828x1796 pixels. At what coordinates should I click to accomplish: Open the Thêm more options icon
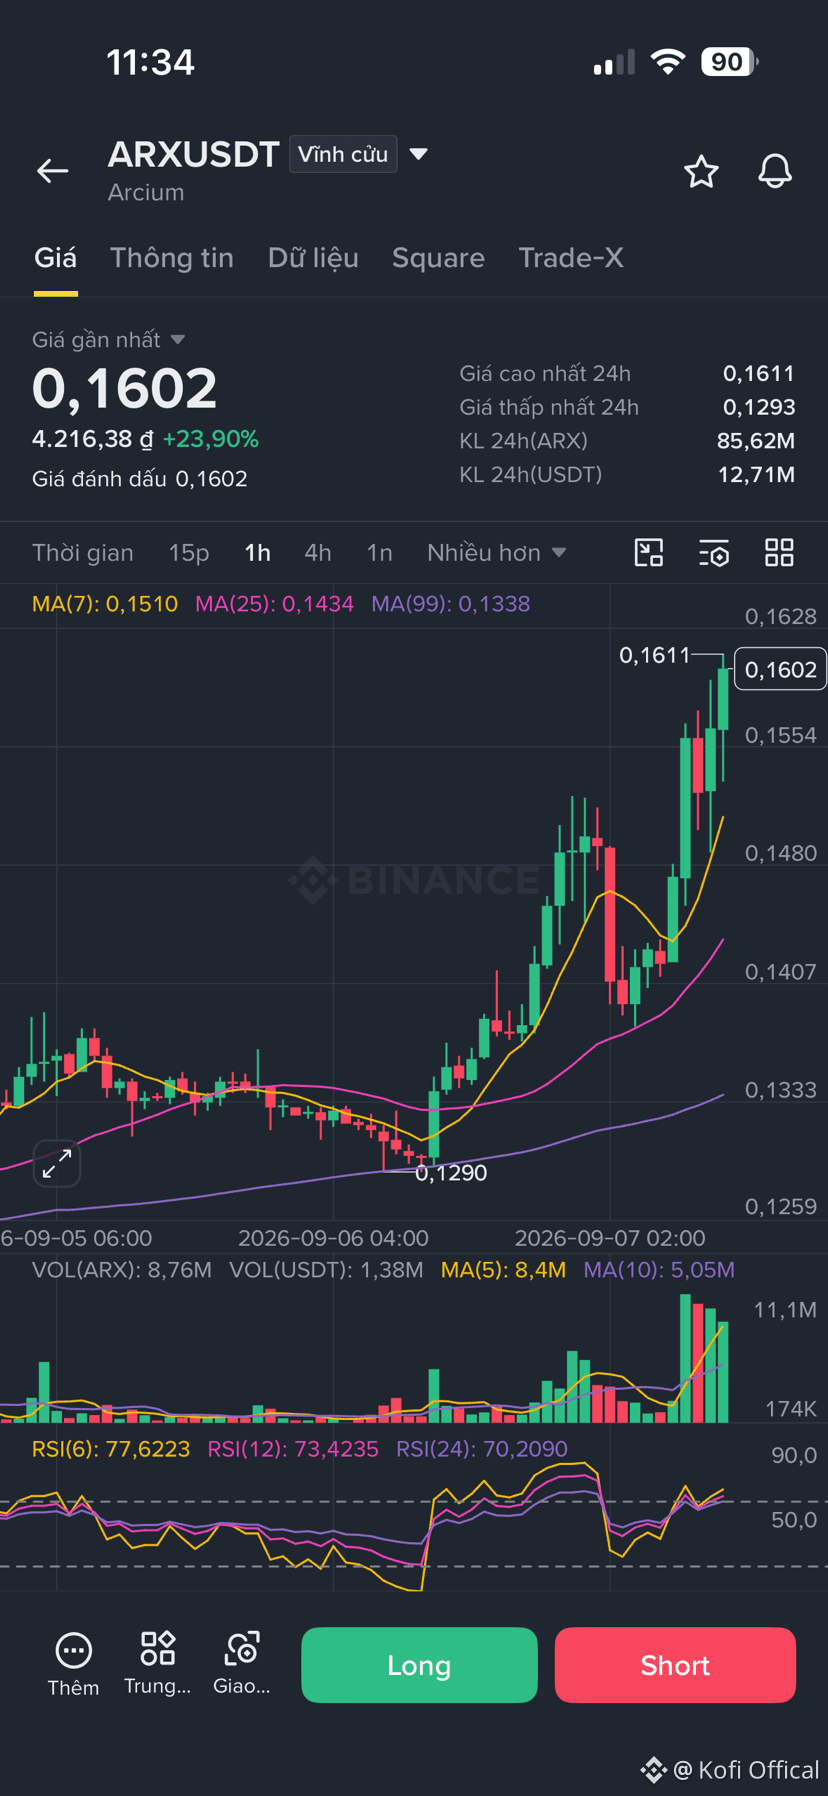[73, 1651]
